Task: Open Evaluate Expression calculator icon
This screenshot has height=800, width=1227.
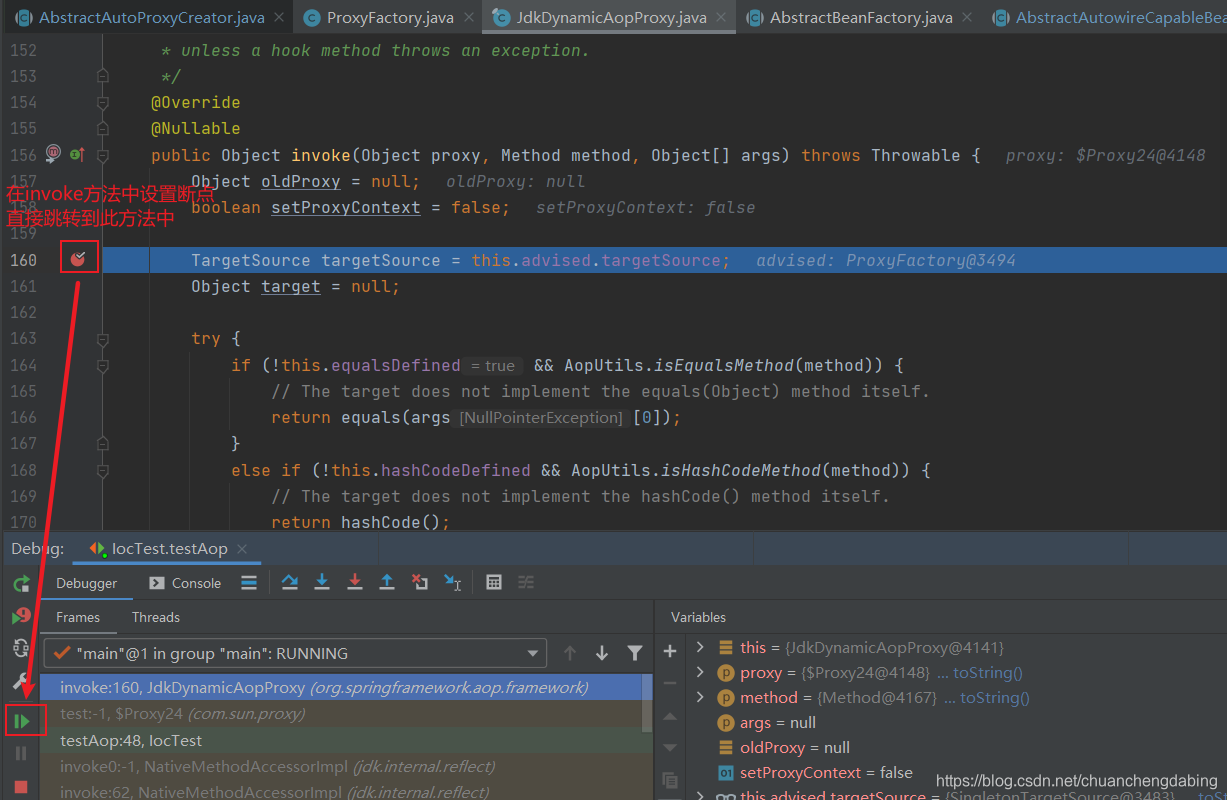Action: tap(493, 582)
